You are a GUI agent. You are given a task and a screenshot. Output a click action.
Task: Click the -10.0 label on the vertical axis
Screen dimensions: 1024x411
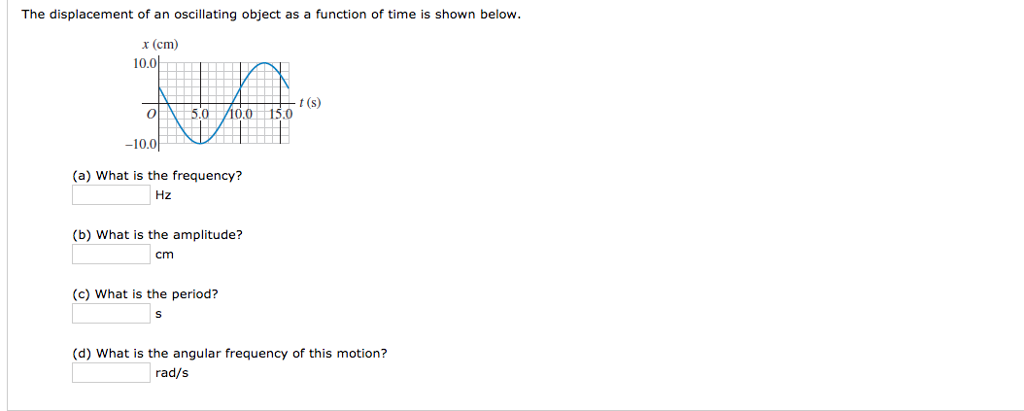tap(144, 144)
